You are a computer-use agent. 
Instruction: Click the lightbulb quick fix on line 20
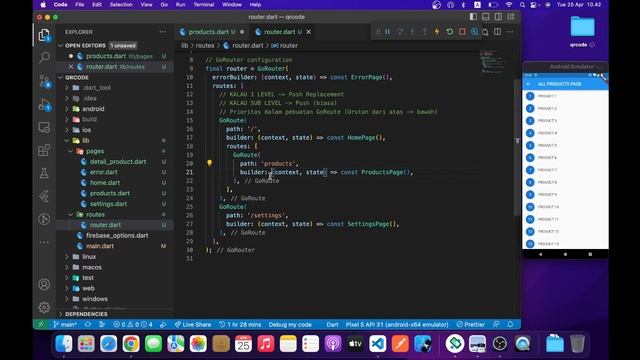coord(209,163)
